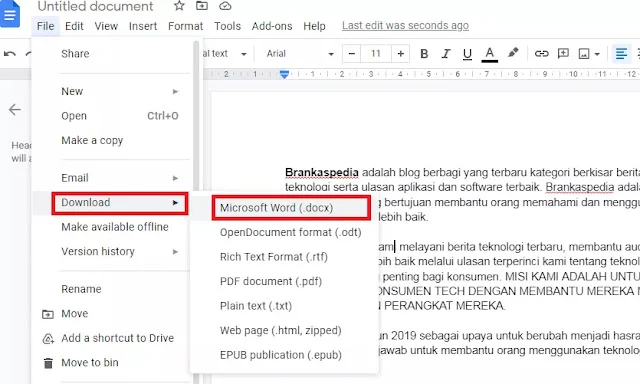This screenshot has height=384, width=640.
Task: Open the Add-ons menu
Action: point(272,26)
